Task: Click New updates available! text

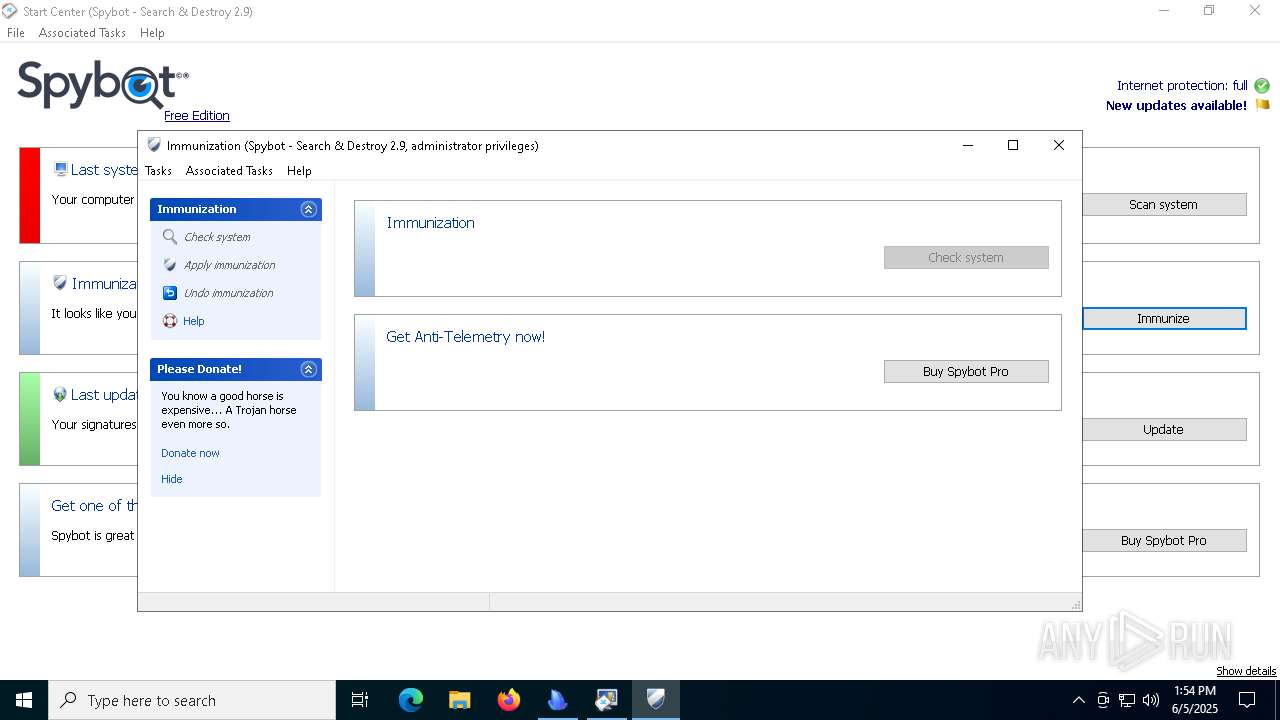Action: 1176,105
